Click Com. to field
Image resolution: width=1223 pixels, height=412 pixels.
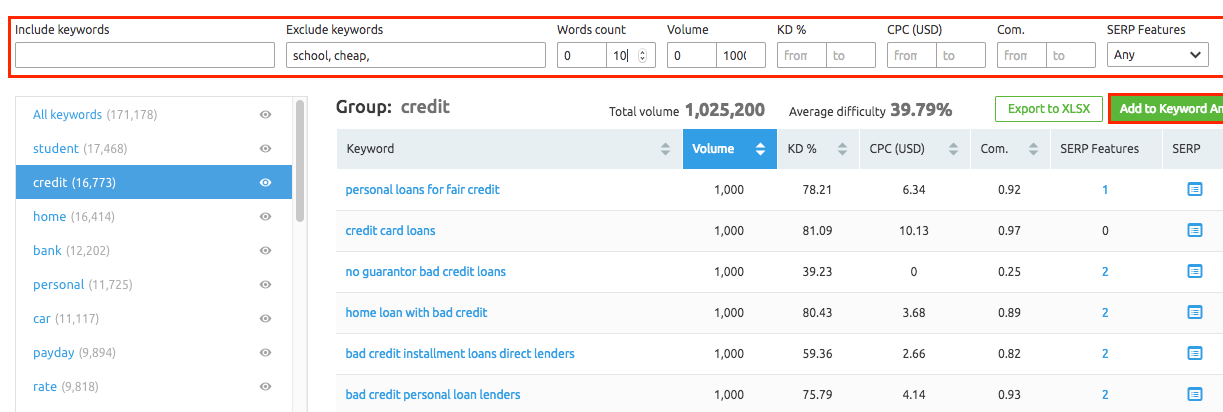(1071, 55)
